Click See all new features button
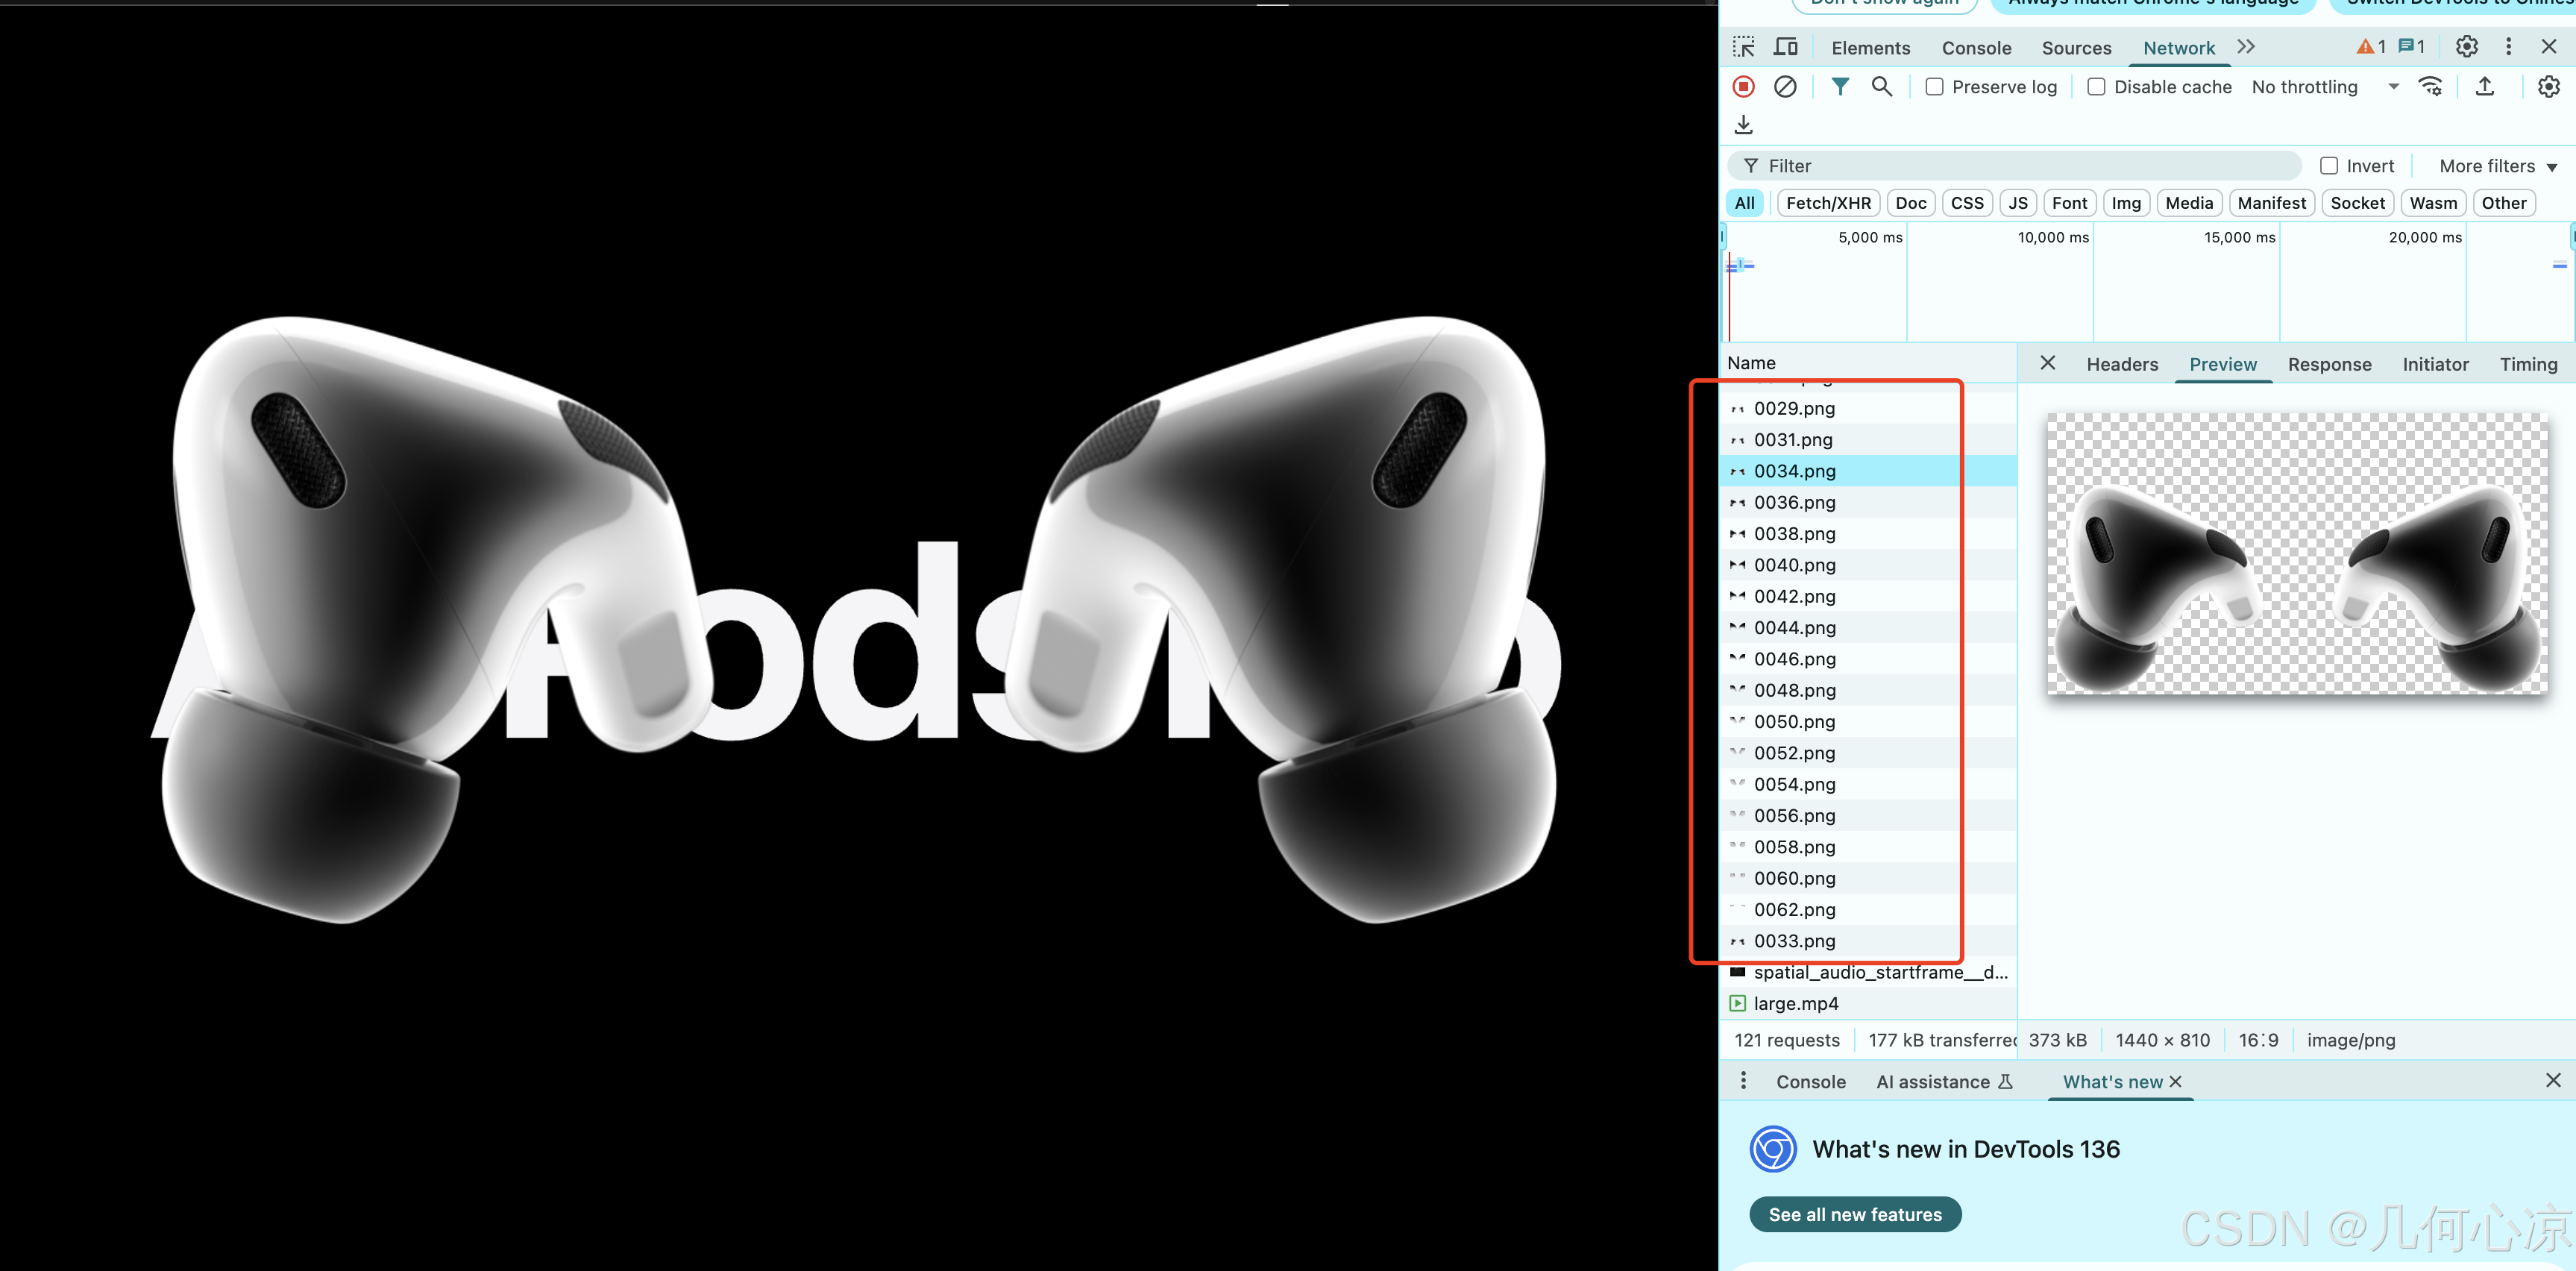This screenshot has height=1271, width=2576. (1855, 1214)
